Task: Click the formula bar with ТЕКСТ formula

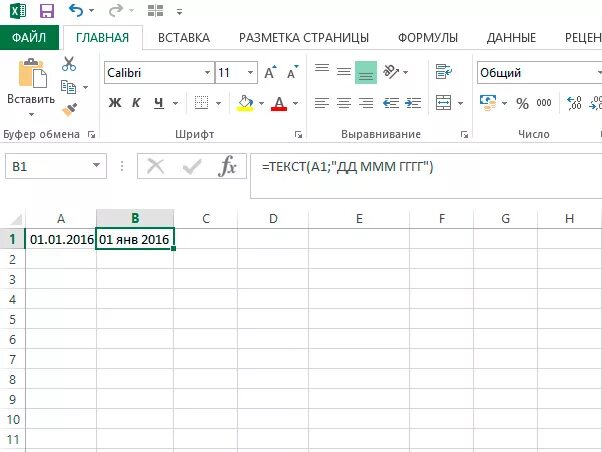Action: (x=426, y=176)
